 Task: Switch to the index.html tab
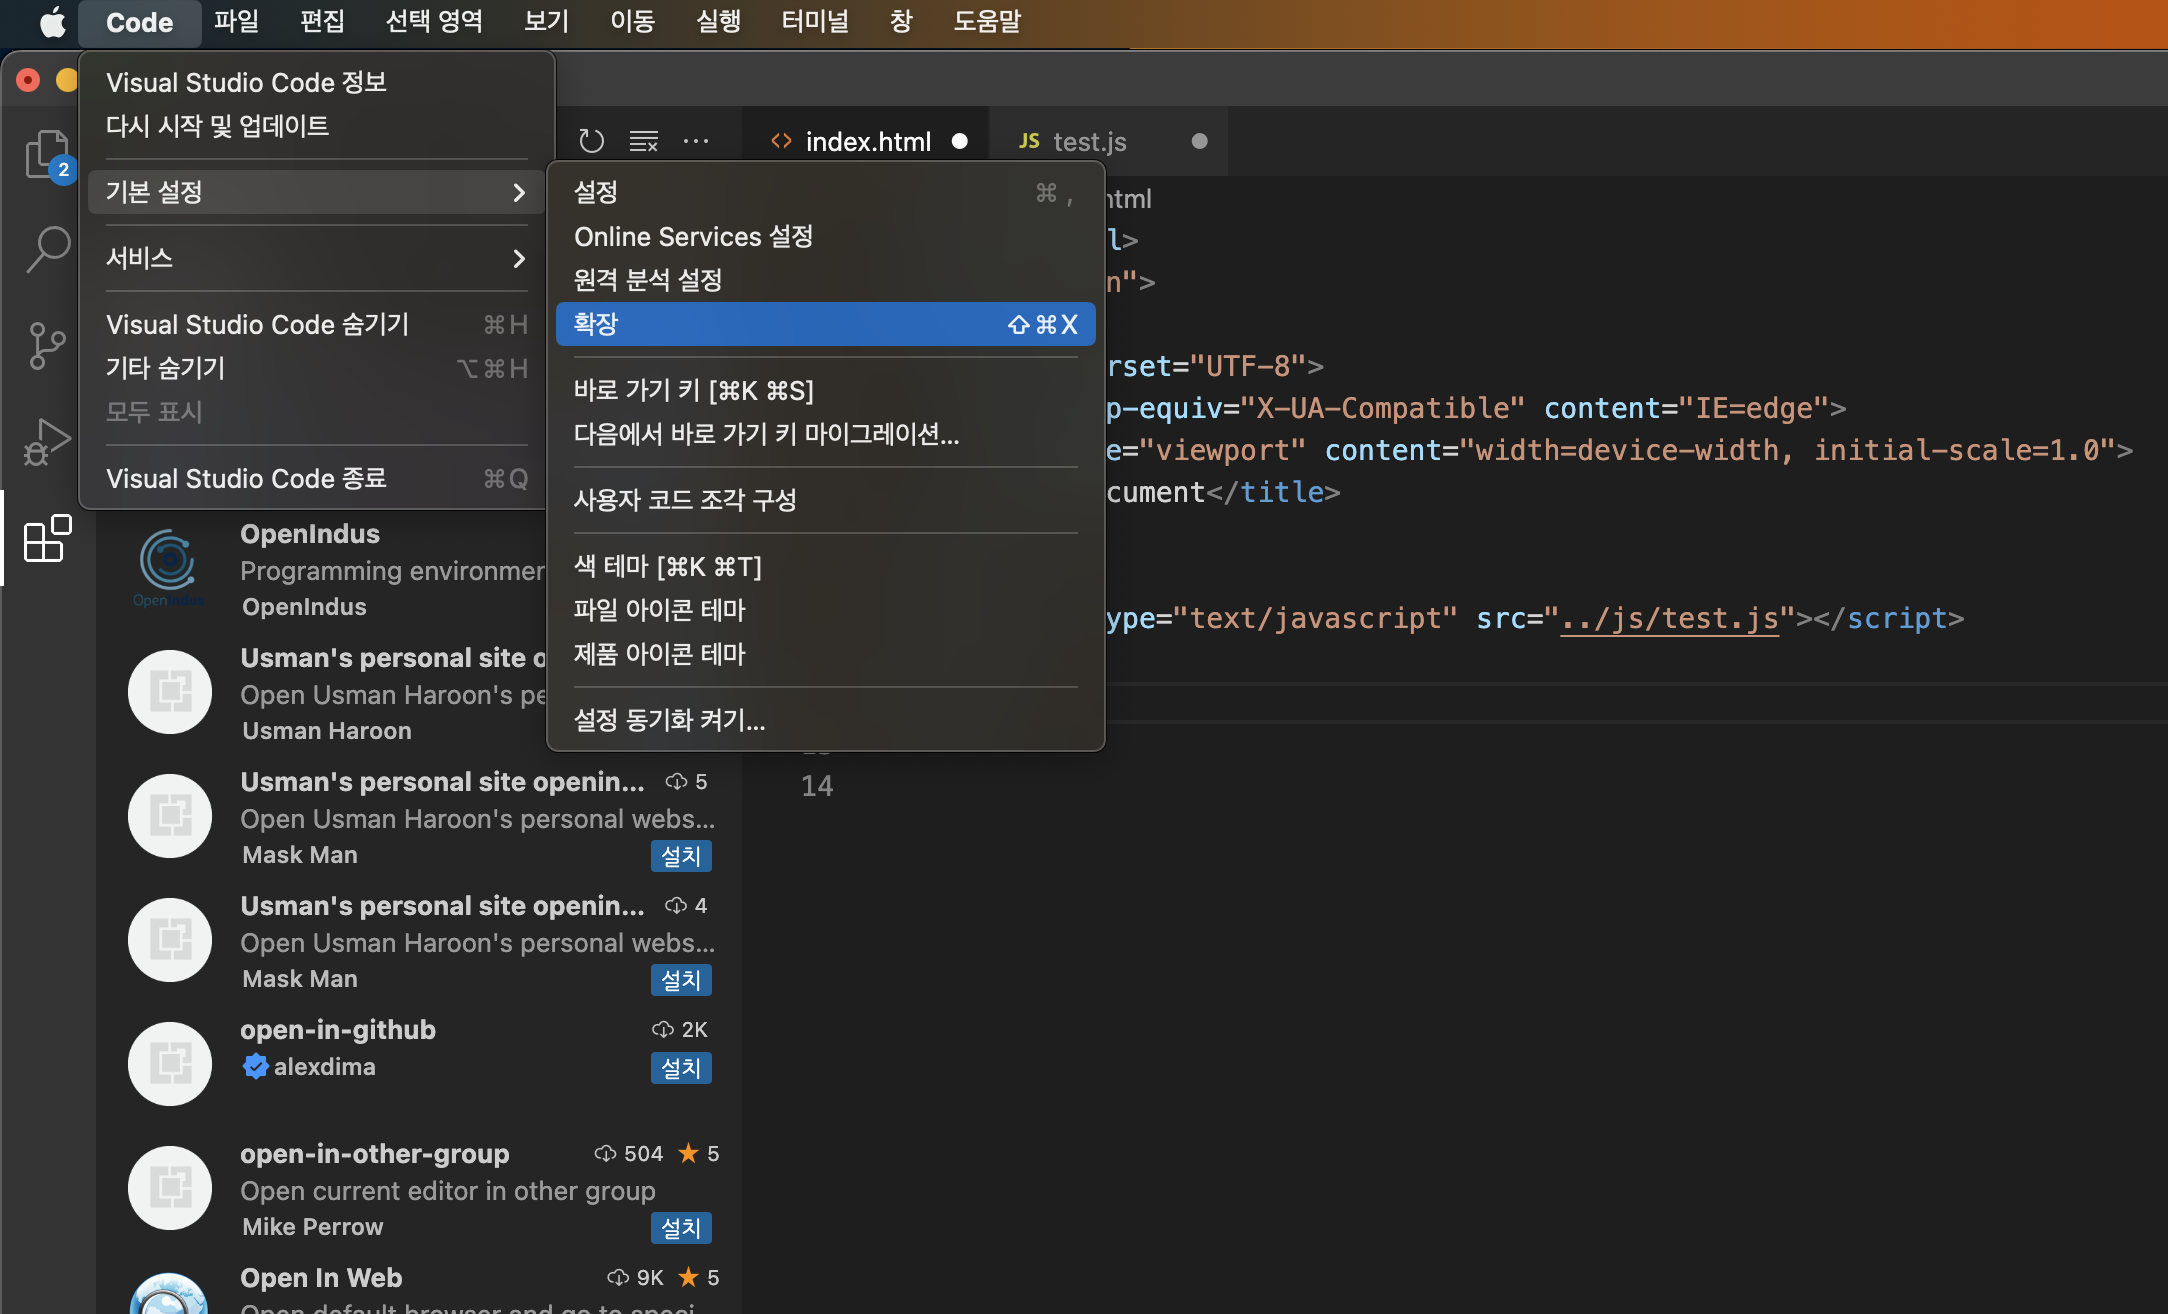[x=867, y=142]
